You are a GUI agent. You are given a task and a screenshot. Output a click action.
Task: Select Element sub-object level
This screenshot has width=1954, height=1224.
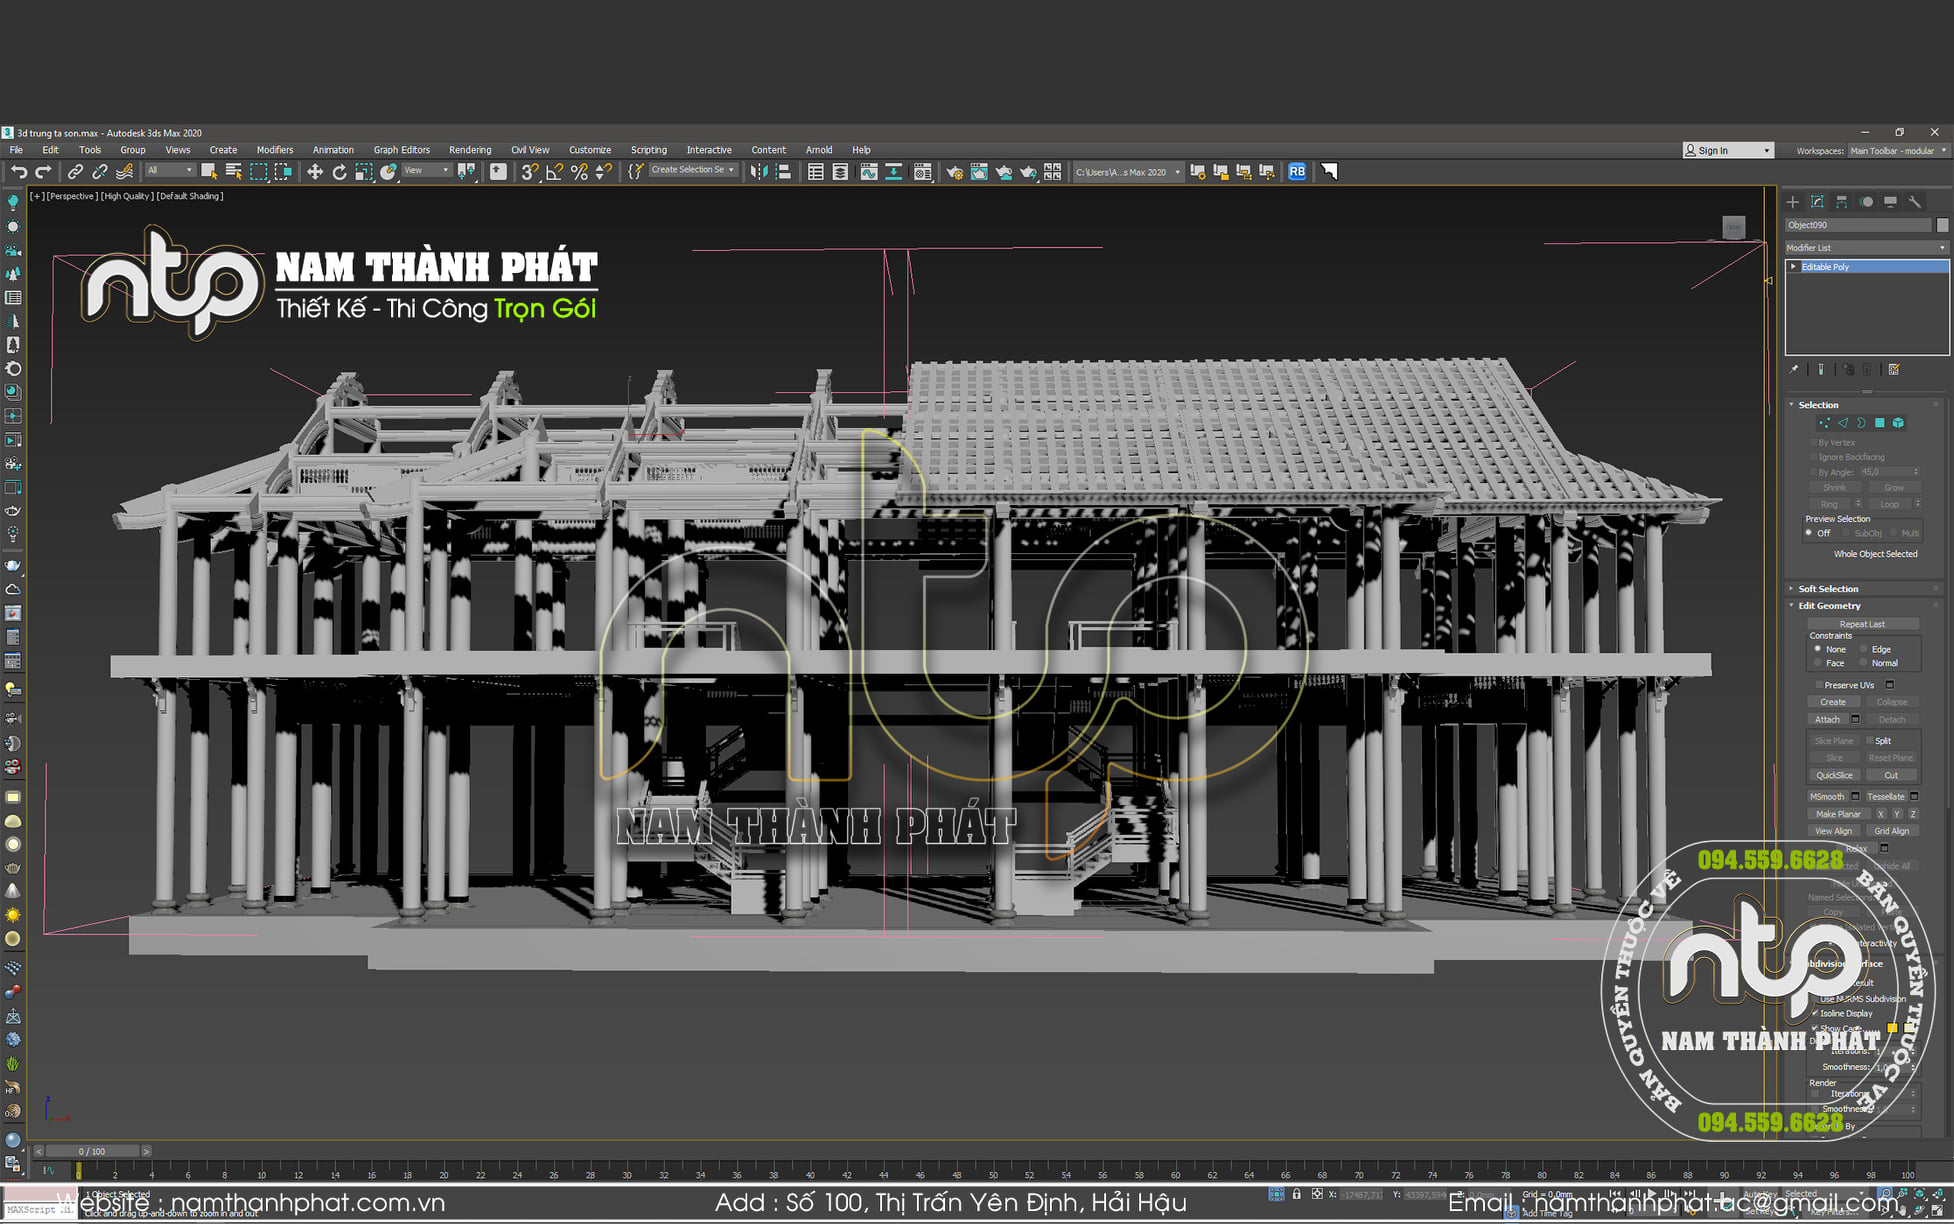[1898, 423]
